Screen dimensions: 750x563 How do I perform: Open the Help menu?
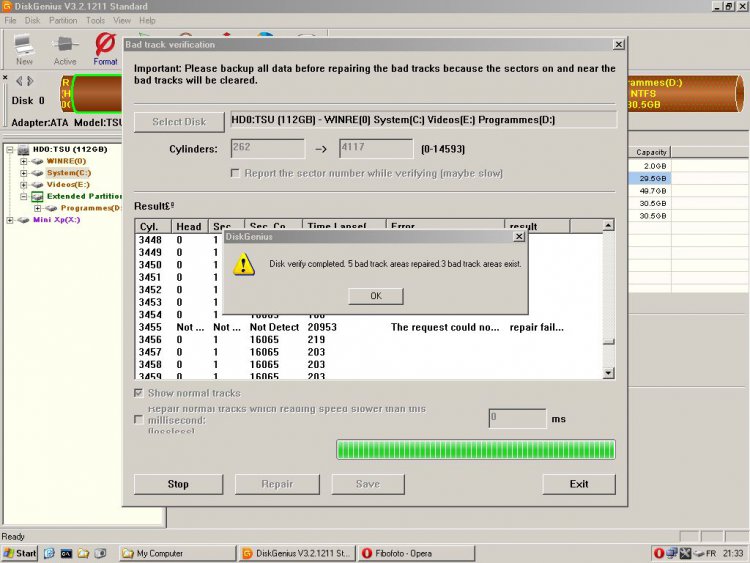pyautogui.click(x=147, y=21)
